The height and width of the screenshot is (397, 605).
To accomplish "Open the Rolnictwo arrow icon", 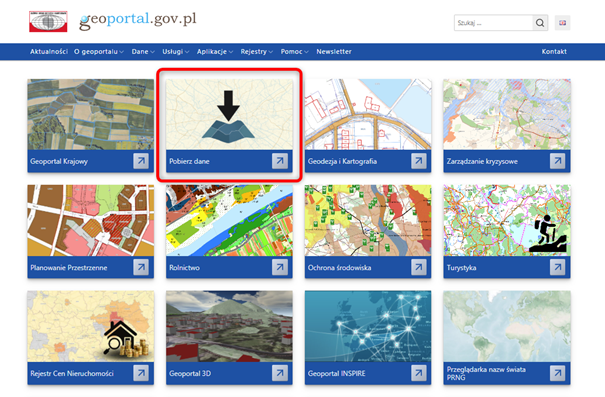I will (x=280, y=267).
